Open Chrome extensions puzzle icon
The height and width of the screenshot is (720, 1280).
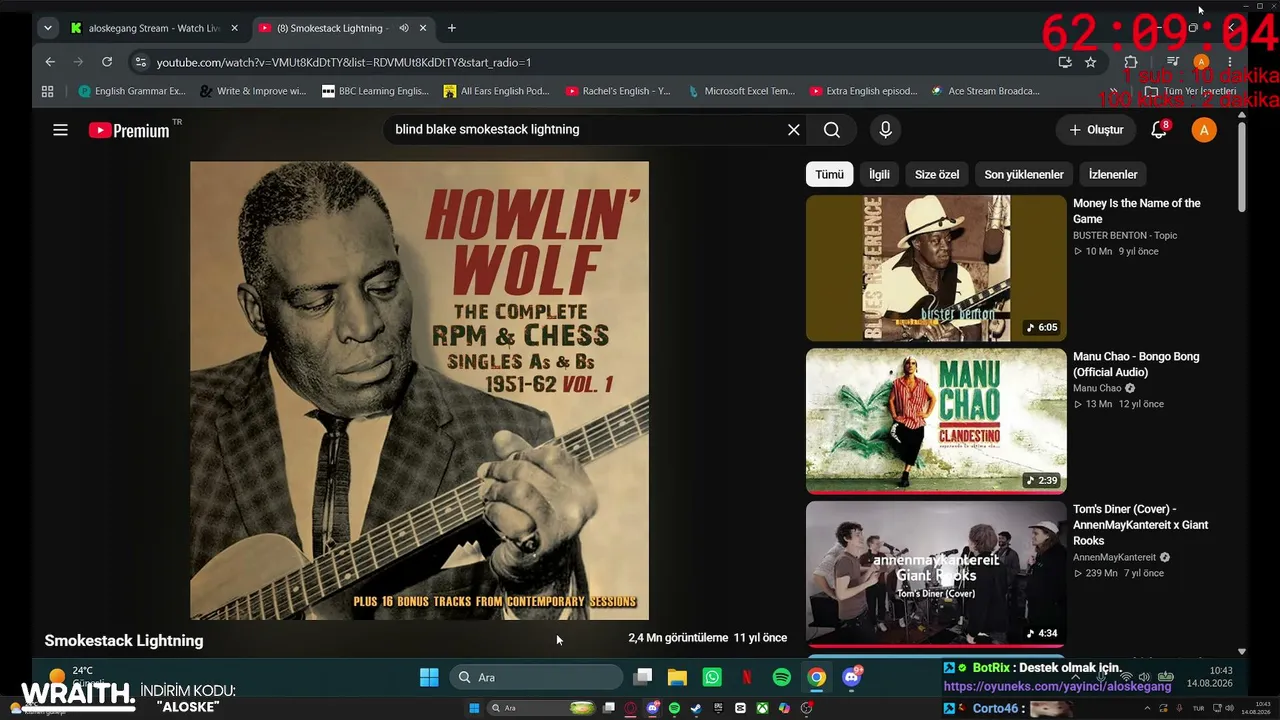[1131, 62]
